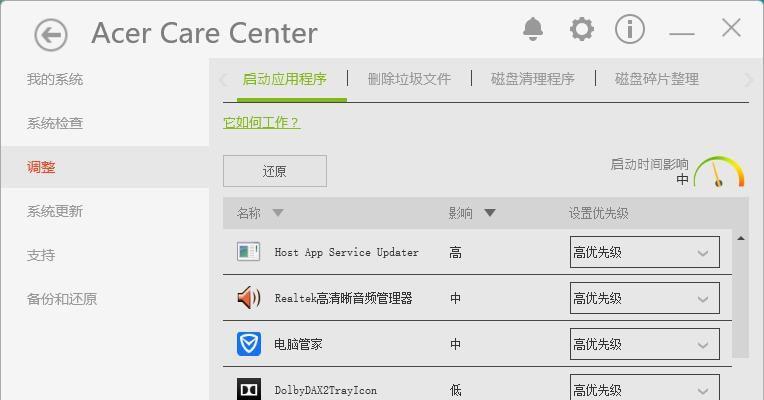
Task: Switch to the 磁盘清理程序 tab
Action: pos(533,79)
